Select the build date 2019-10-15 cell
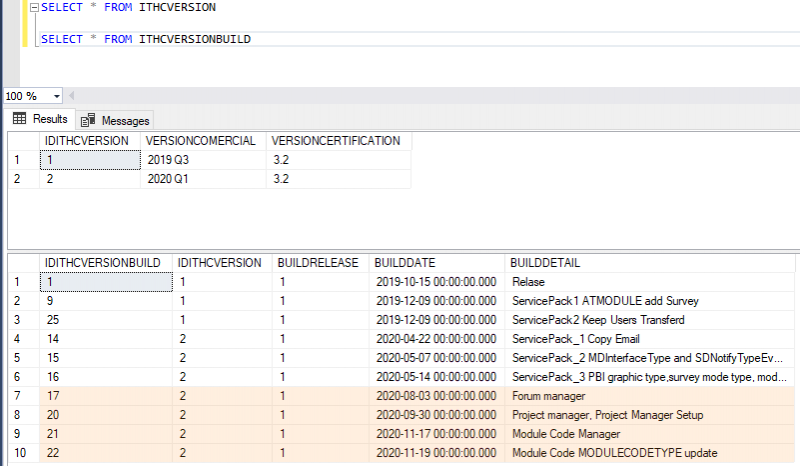 437,282
